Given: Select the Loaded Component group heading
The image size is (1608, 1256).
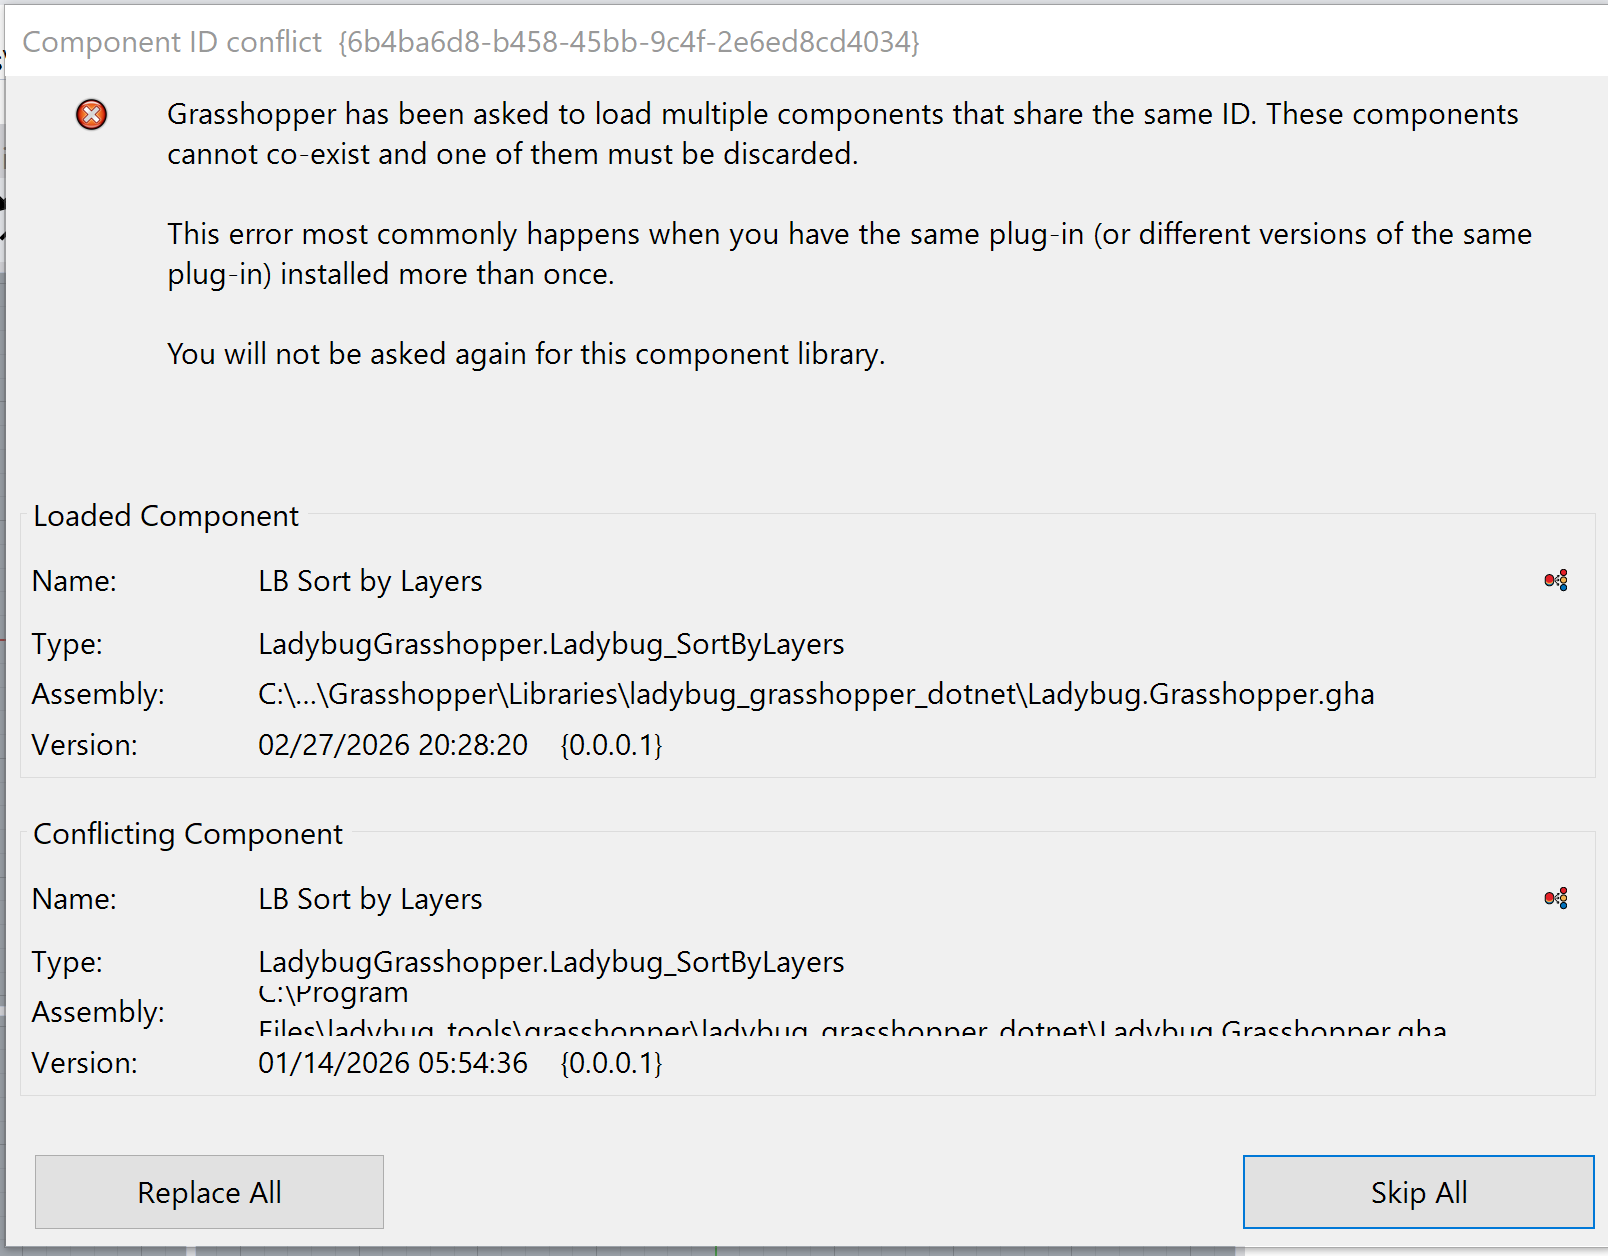Looking at the screenshot, I should pos(166,516).
